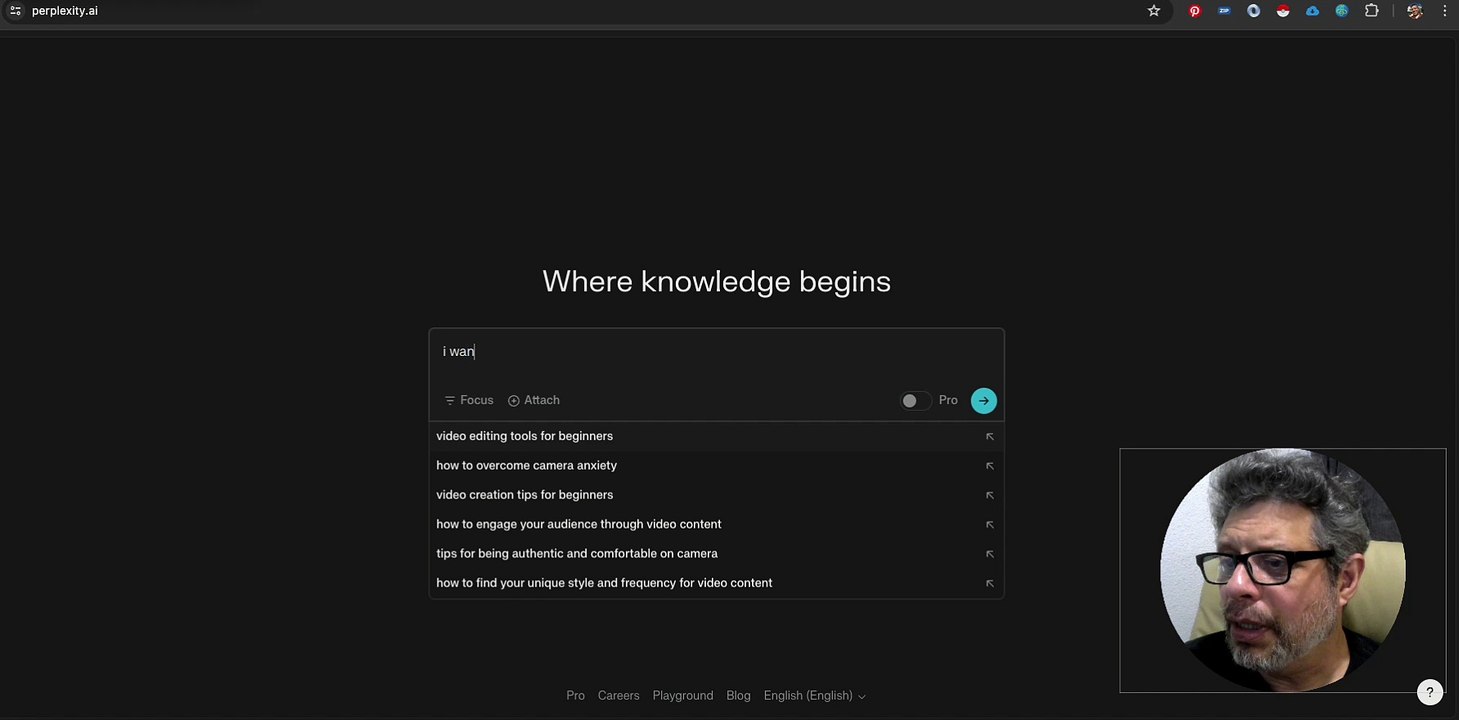This screenshot has height=720, width=1459.
Task: View site information icon beside the URL
Action: tap(15, 11)
